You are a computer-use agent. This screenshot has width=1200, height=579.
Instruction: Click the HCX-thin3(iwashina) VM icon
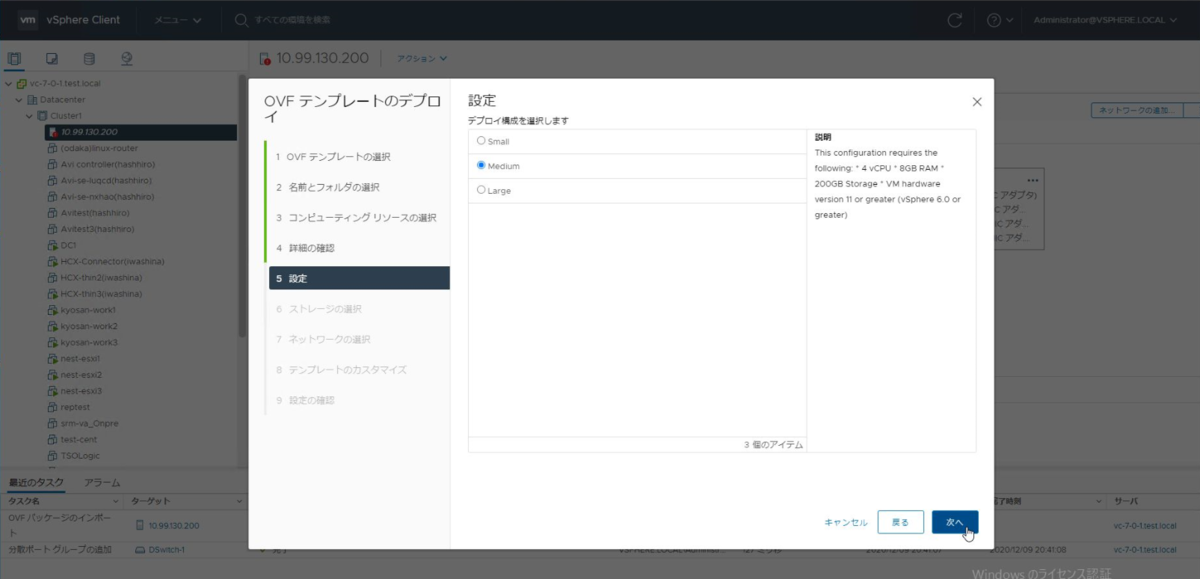click(x=53, y=294)
